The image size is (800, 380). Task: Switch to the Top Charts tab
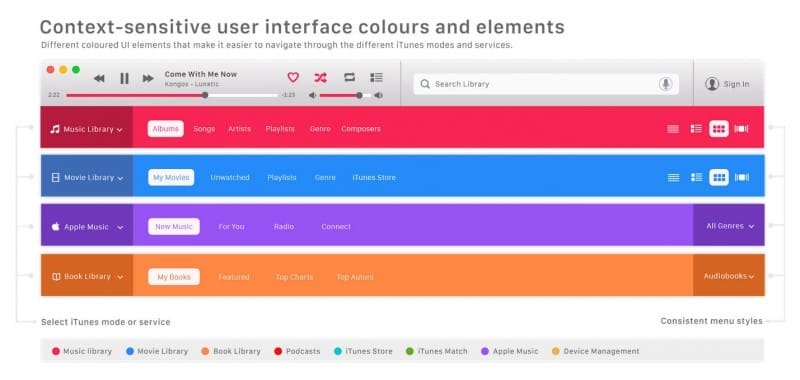click(294, 277)
